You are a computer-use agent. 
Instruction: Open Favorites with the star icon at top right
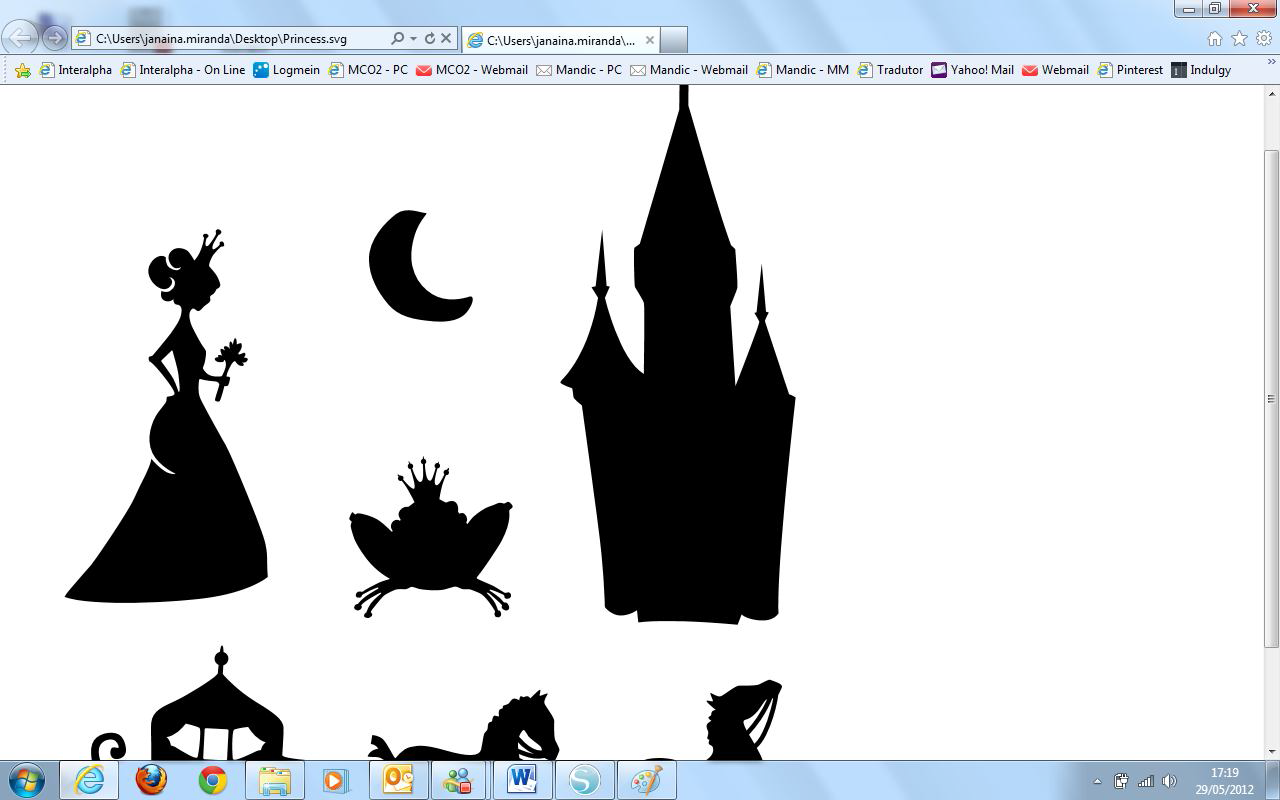point(1239,39)
